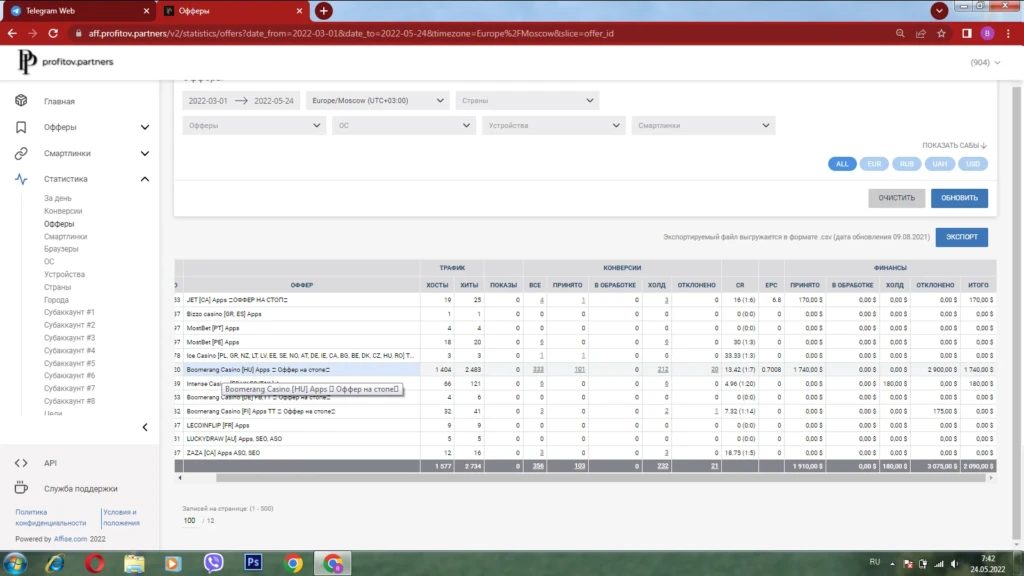Screen dimensions: 1024x576
Task: Open the Офферы filter dropdown
Action: pos(253,125)
